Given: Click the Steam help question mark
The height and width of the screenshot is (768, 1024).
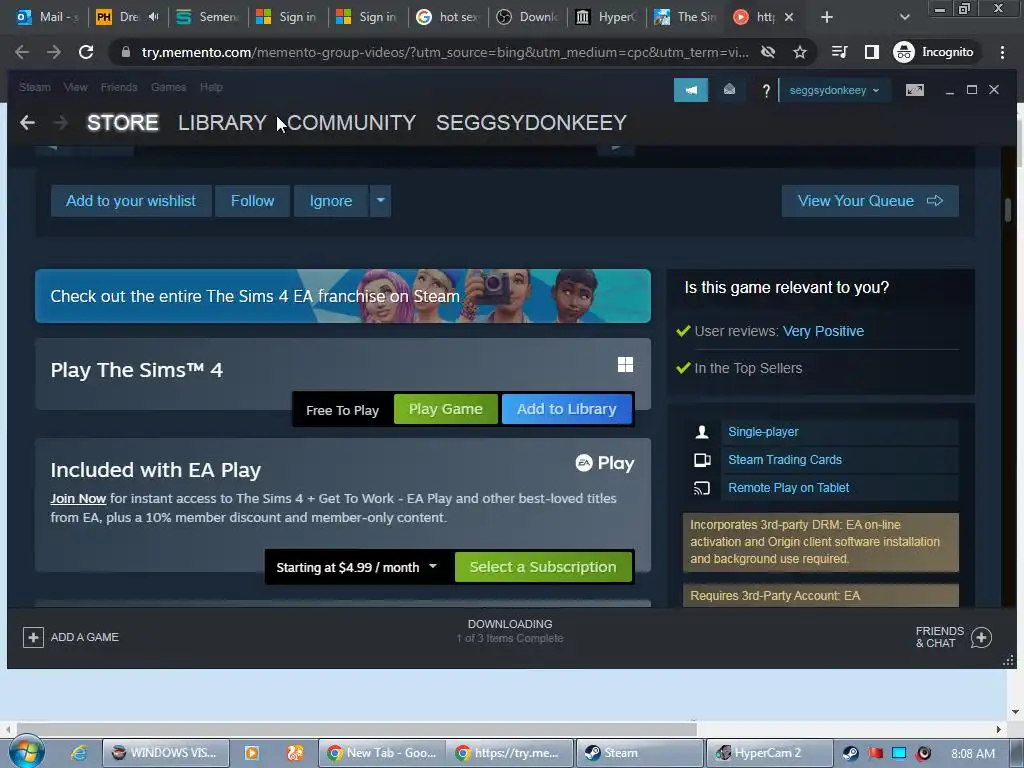Looking at the screenshot, I should pyautogui.click(x=766, y=90).
